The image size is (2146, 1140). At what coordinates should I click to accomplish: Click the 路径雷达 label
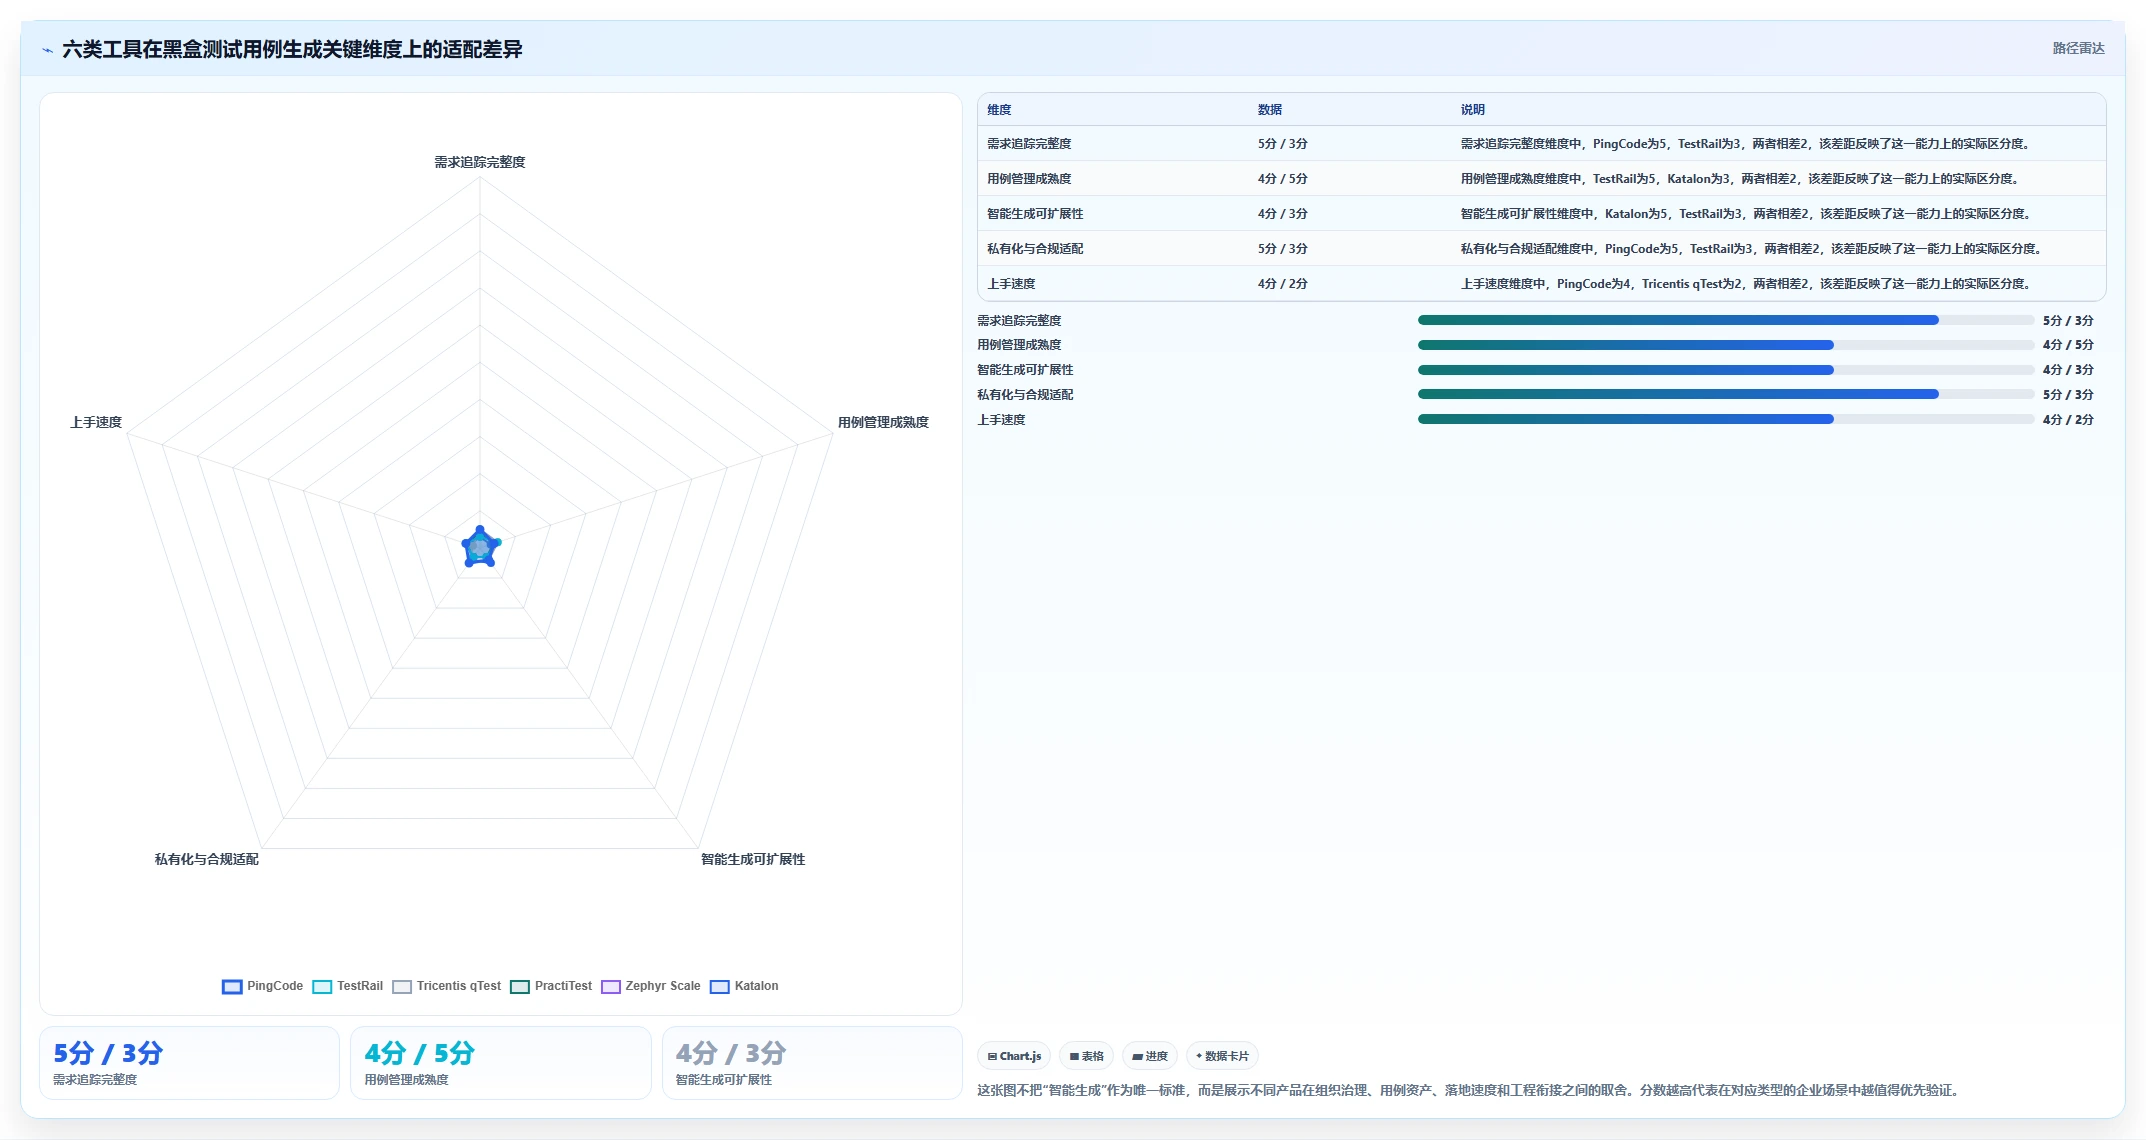[2078, 48]
